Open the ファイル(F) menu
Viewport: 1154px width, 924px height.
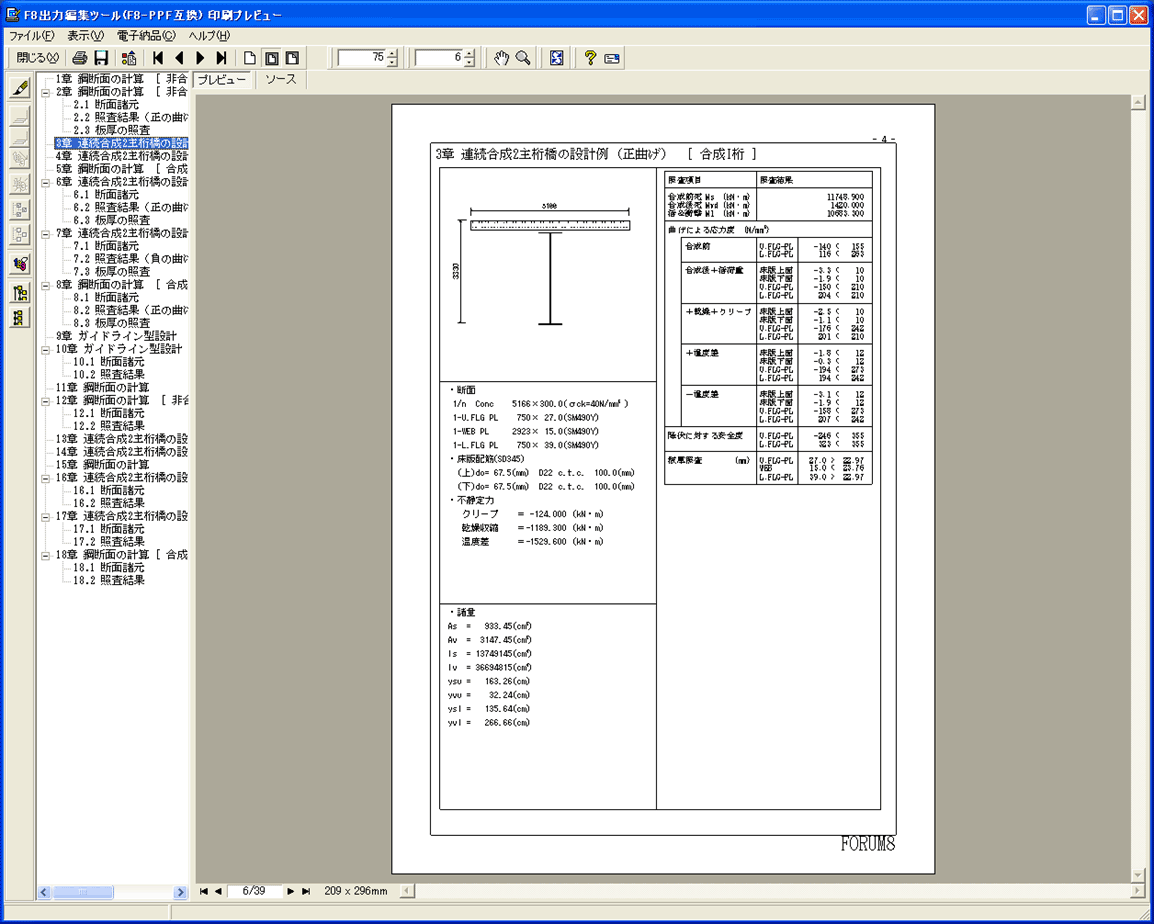(32, 36)
